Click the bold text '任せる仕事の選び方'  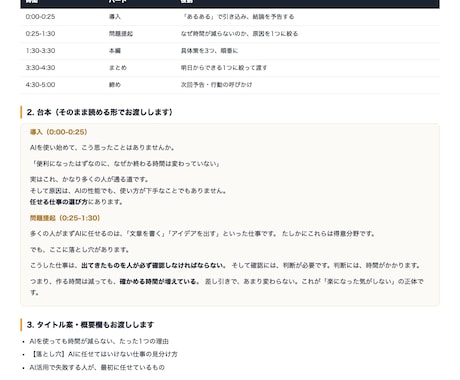(59, 202)
